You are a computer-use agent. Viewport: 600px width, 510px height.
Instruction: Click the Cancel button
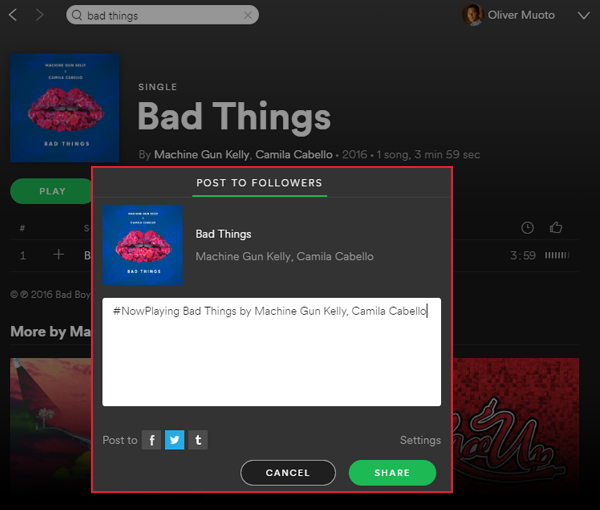point(288,473)
